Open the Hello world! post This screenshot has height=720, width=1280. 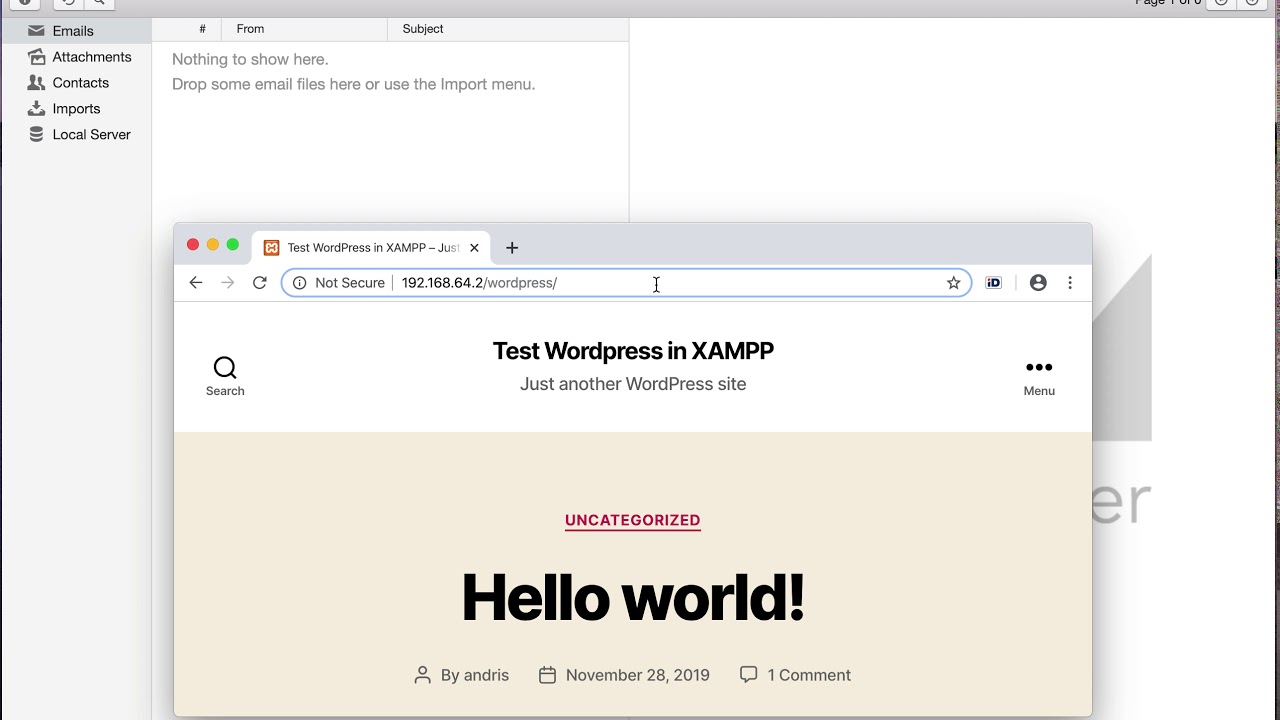coord(633,597)
